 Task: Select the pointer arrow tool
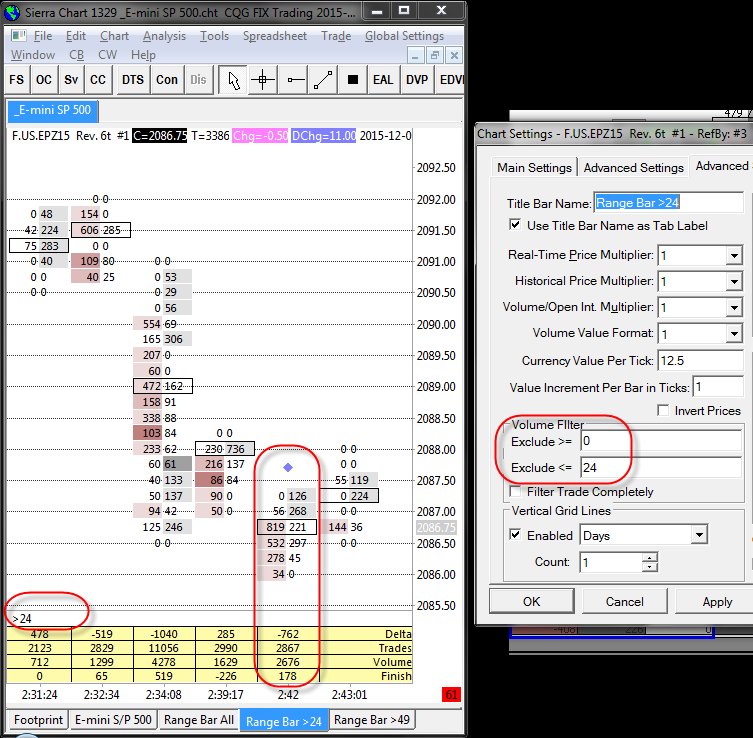point(233,80)
